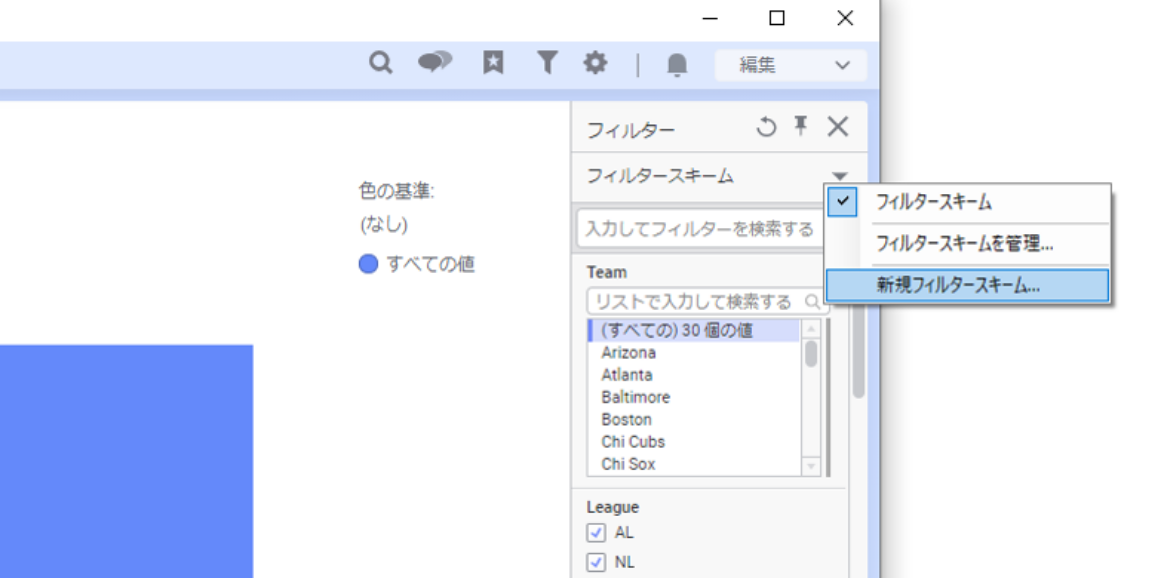The height and width of the screenshot is (578, 1158).
Task: Click Team list scrollbar thumb
Action: click(811, 354)
